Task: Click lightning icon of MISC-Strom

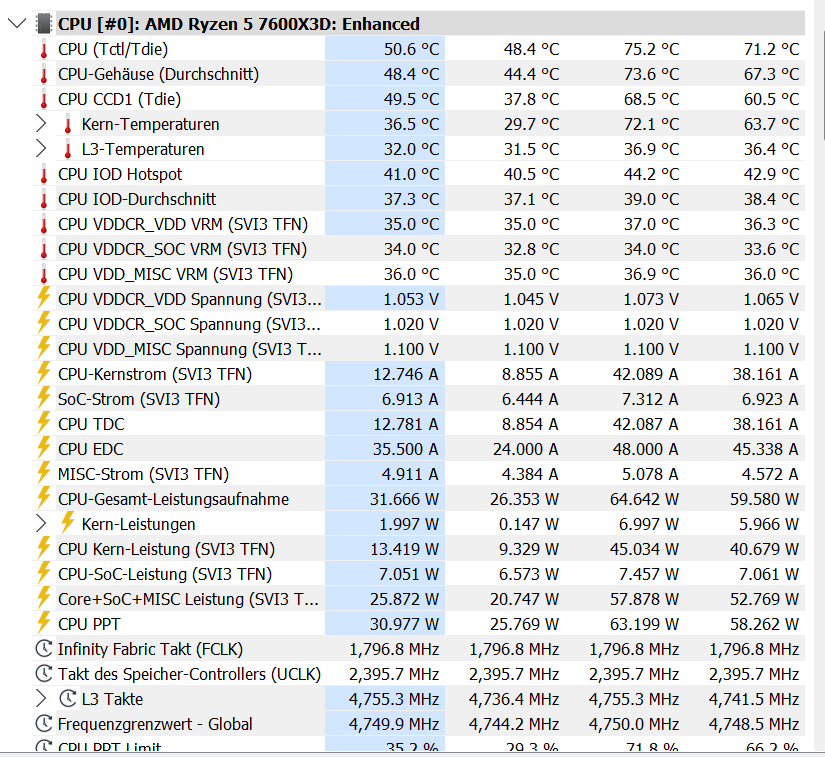Action: click(44, 472)
